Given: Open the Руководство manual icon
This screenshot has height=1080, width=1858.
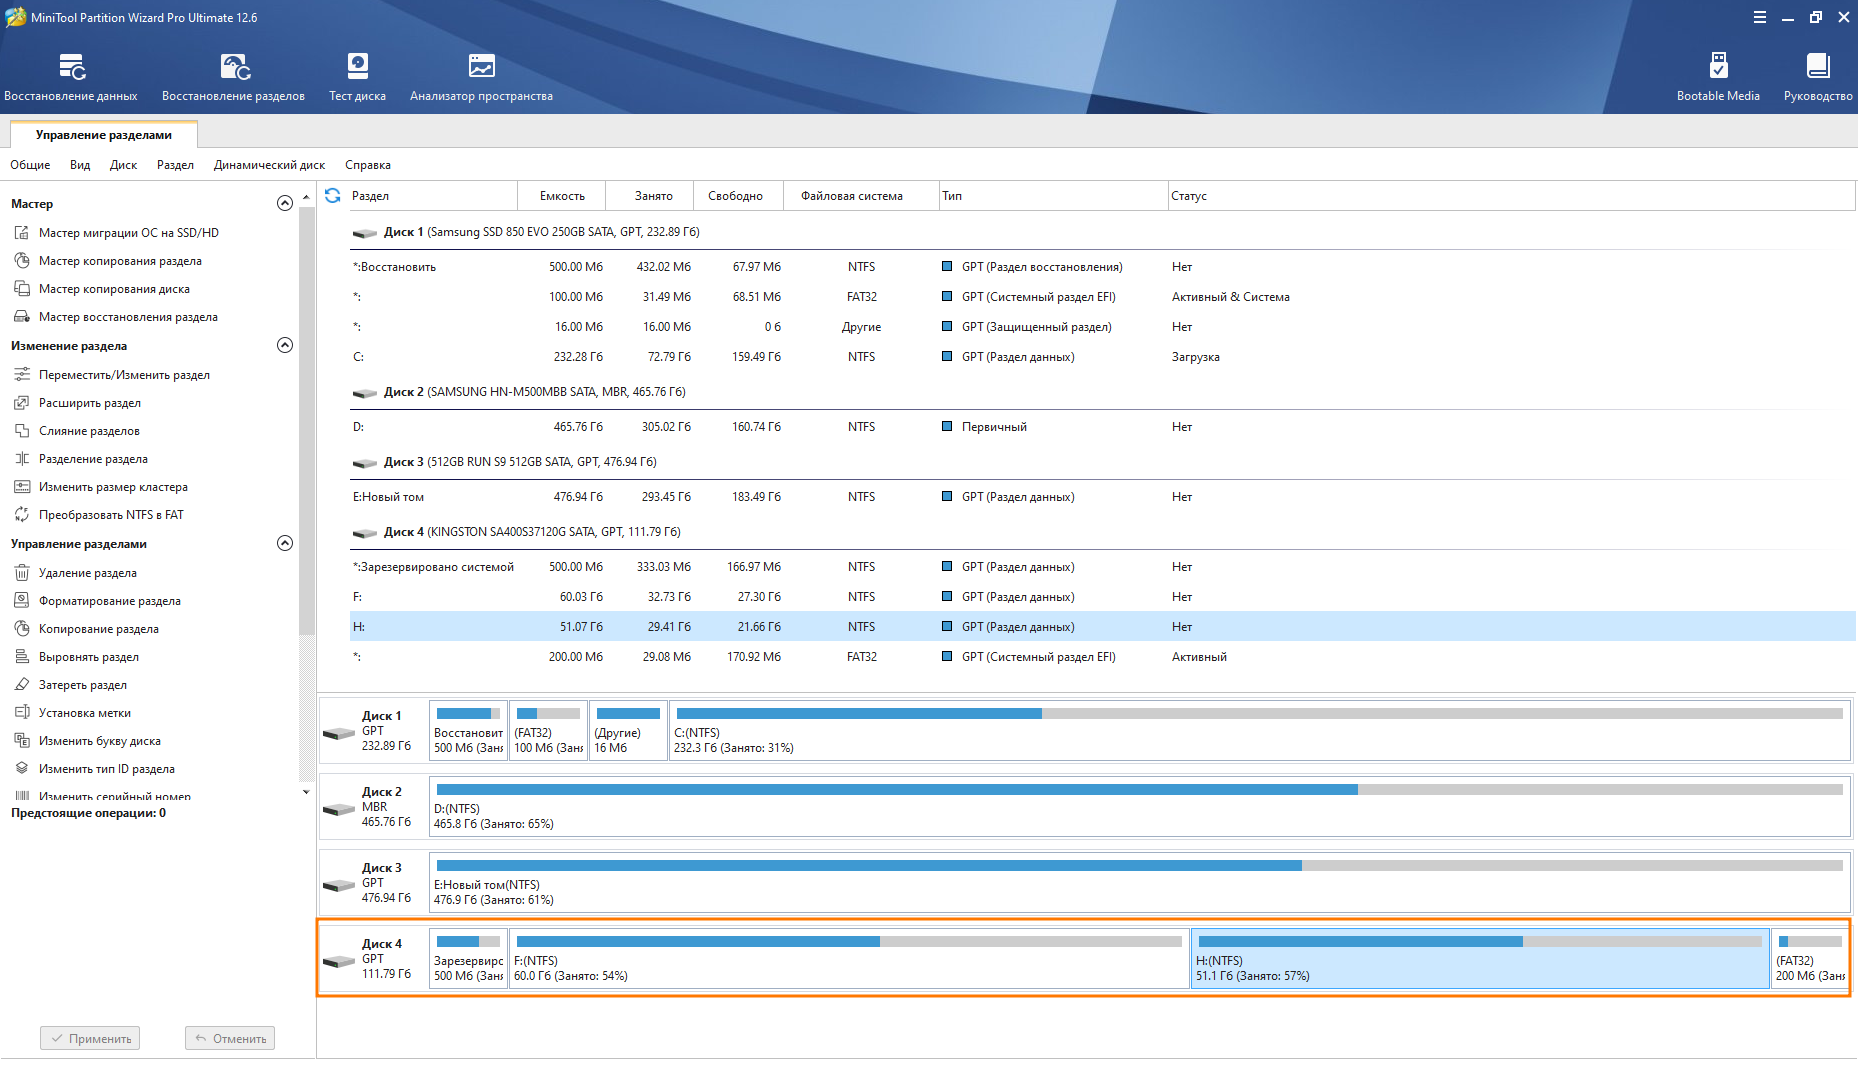Looking at the screenshot, I should (1817, 68).
